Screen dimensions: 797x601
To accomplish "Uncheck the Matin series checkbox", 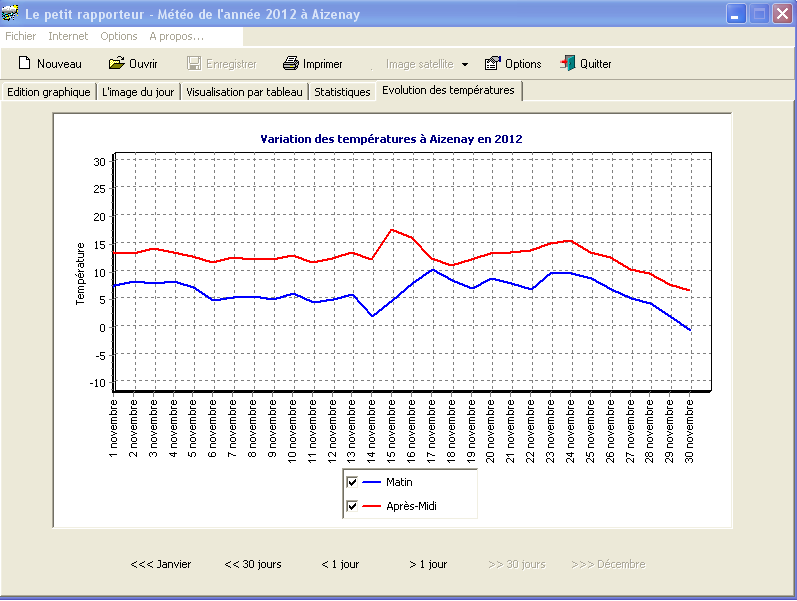I will tap(352, 482).
